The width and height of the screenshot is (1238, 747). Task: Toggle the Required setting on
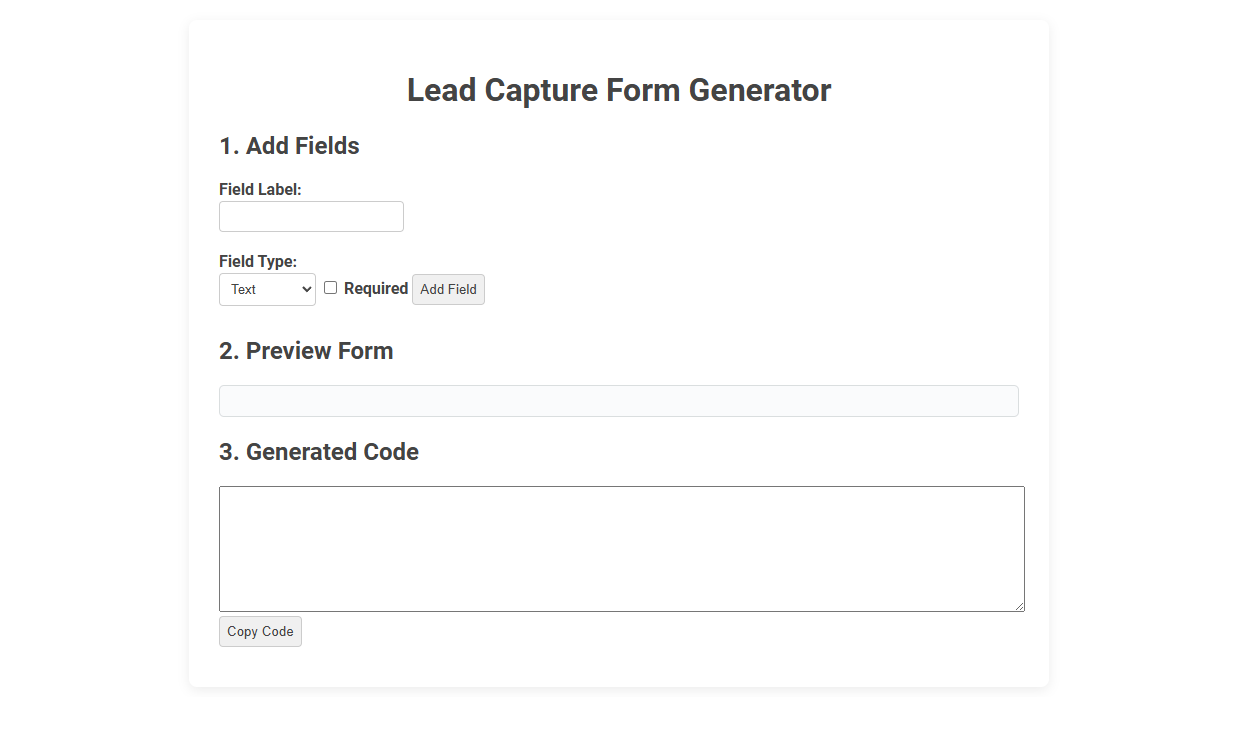coord(330,287)
